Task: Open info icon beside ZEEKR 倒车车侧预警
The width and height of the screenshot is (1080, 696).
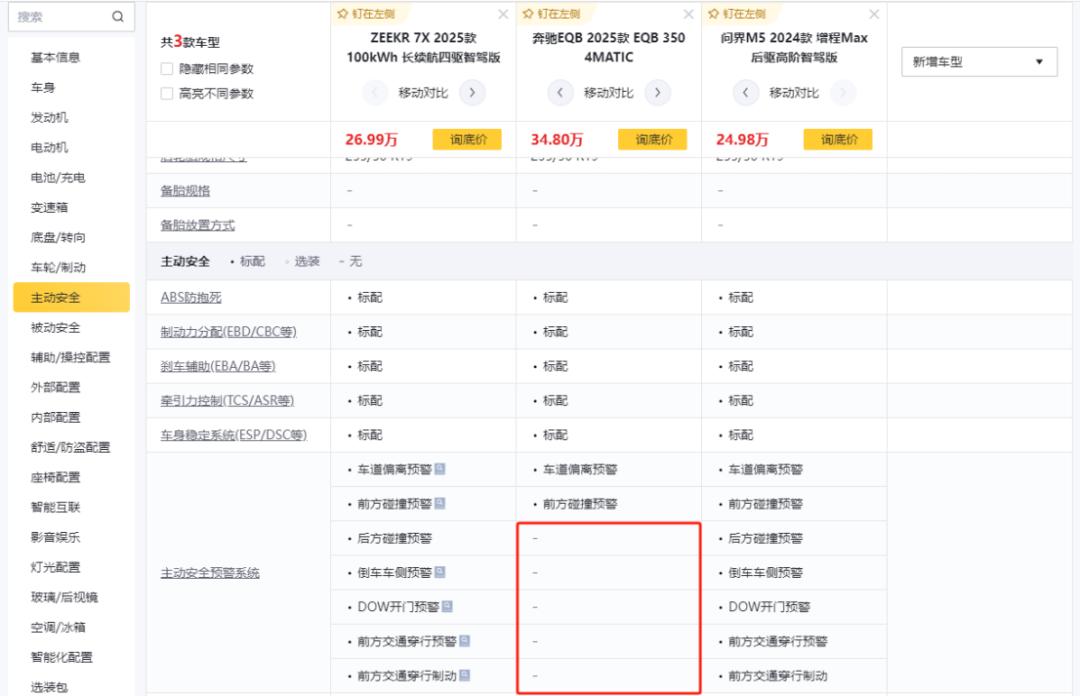Action: pos(440,572)
